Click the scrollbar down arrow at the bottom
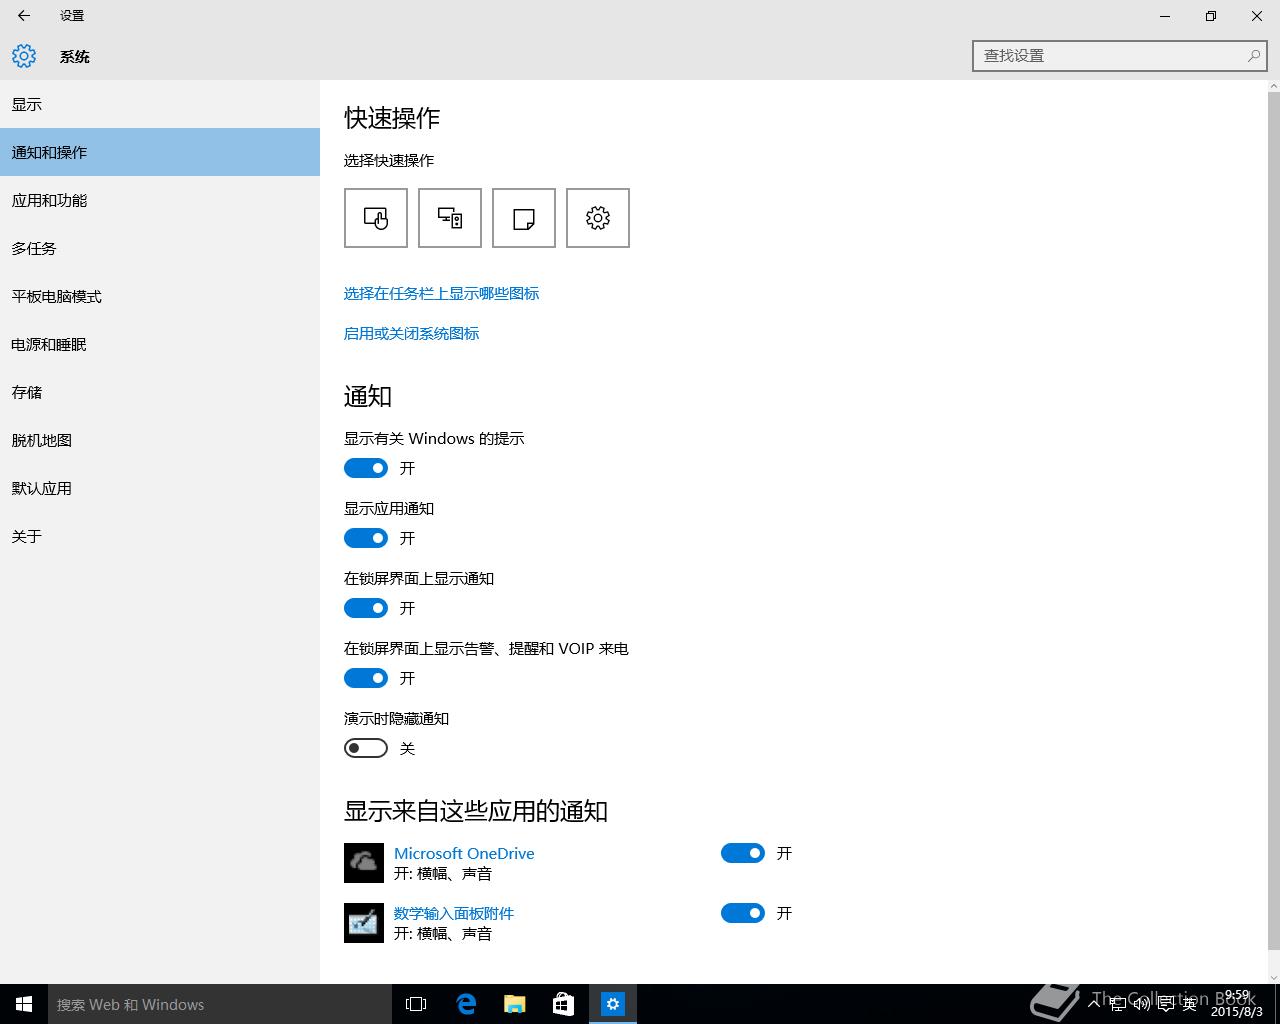1280x1024 pixels. [x=1273, y=977]
